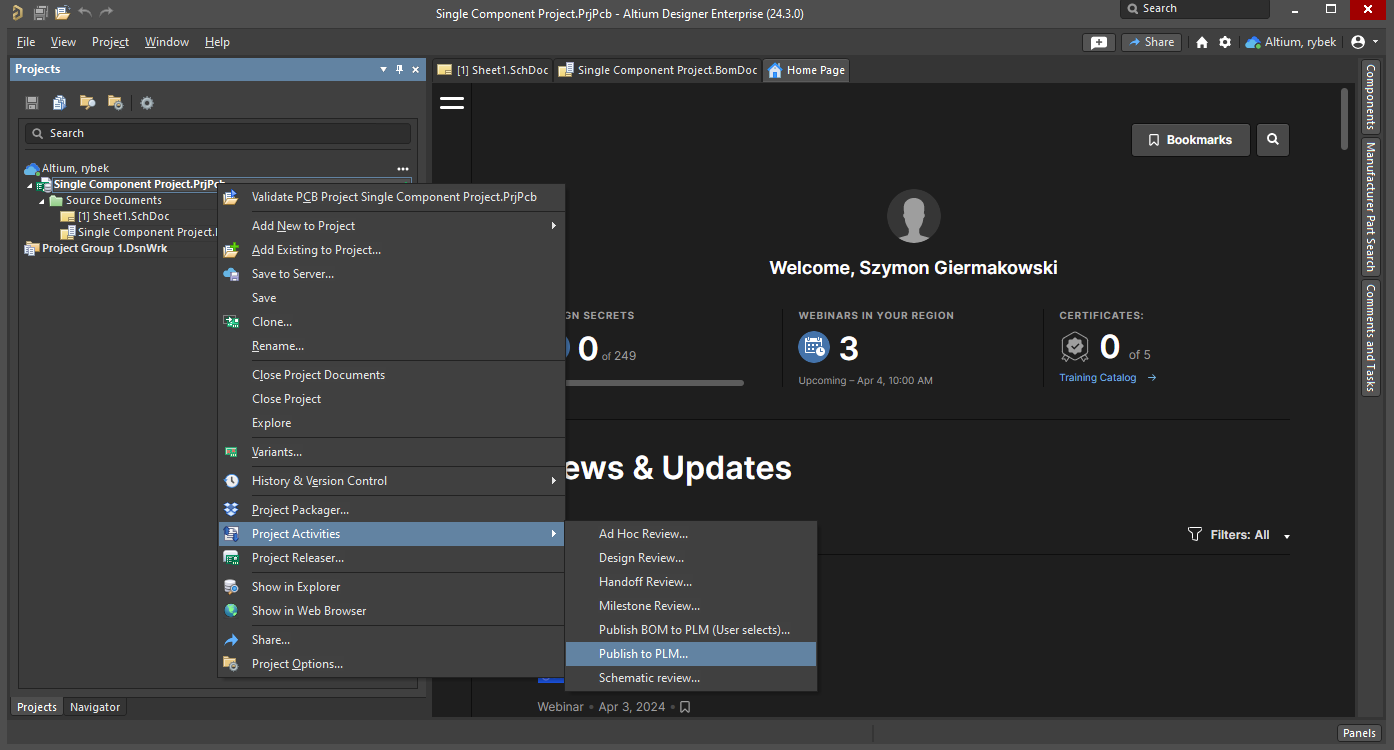1394x750 pixels.
Task: Open the File menu
Action: (26, 42)
